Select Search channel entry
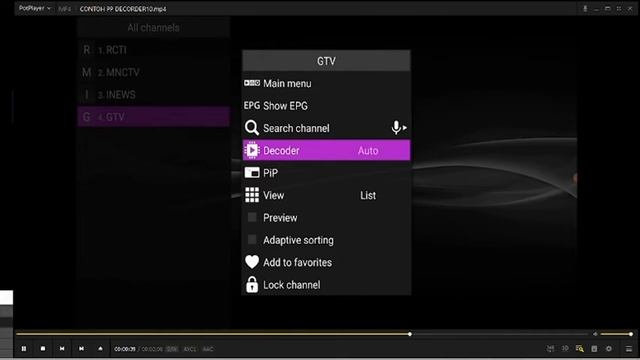 326,128
